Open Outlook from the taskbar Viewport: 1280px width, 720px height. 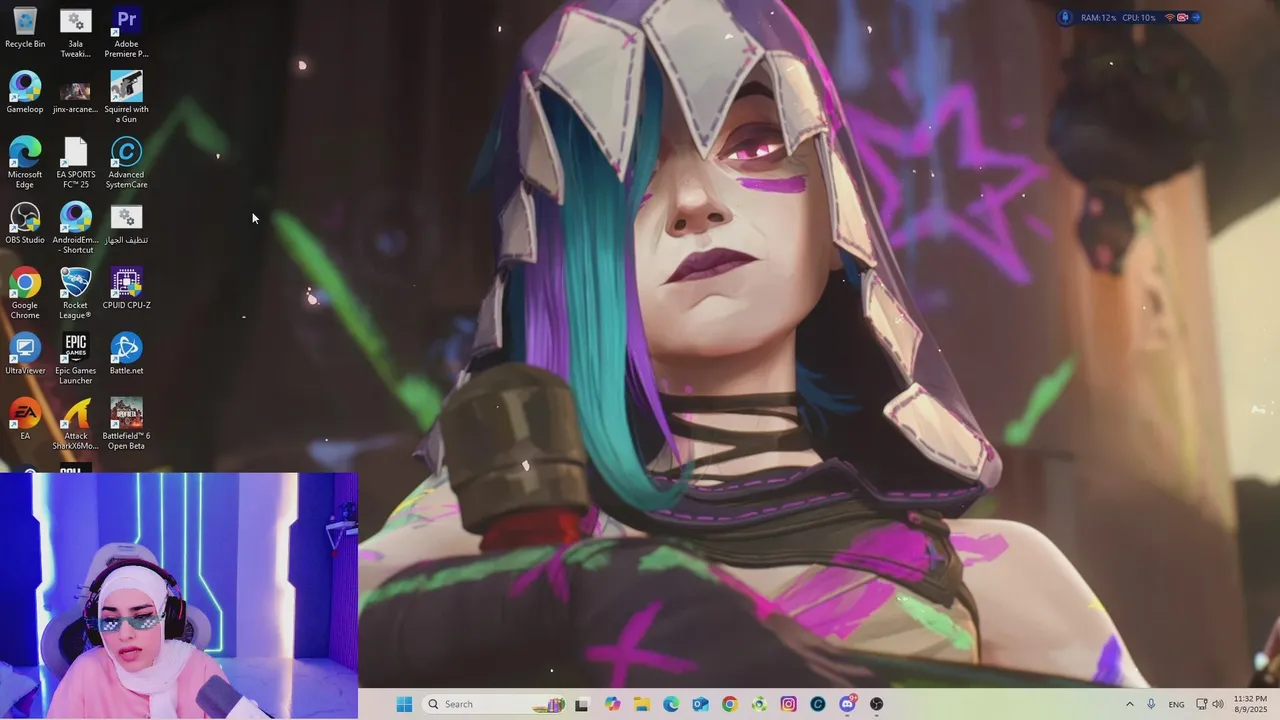pyautogui.click(x=700, y=704)
